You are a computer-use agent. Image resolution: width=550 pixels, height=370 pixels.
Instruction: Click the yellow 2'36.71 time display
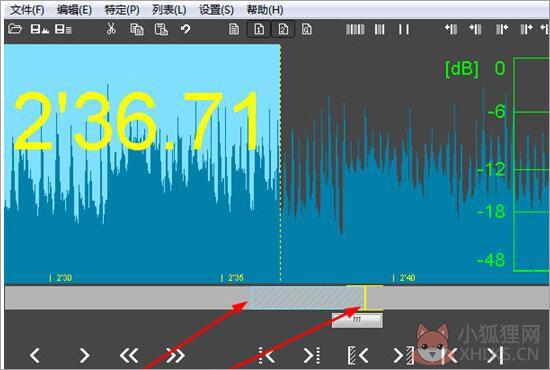tap(137, 121)
